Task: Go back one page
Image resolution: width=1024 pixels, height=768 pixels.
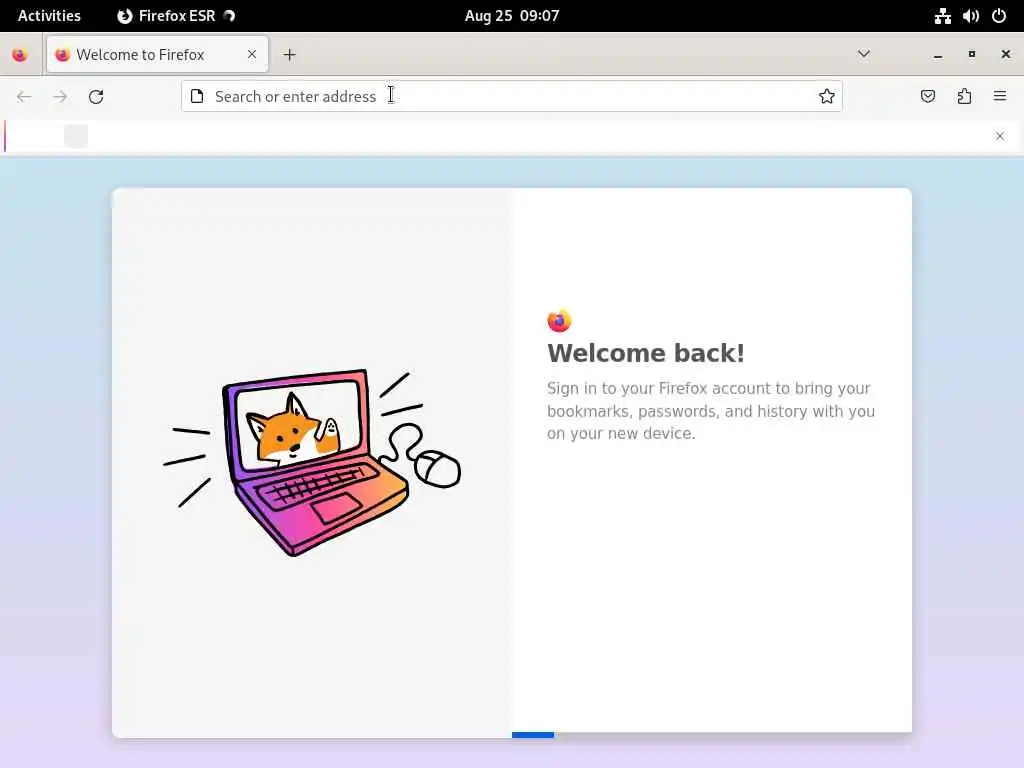Action: 24,97
